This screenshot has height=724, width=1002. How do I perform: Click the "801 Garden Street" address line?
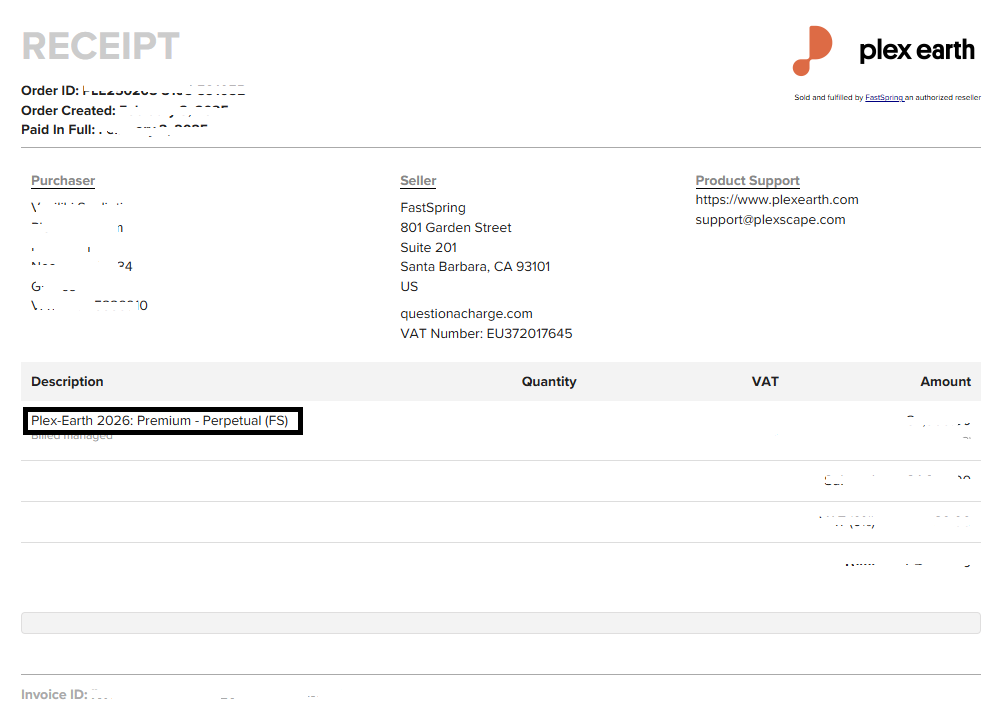(456, 227)
